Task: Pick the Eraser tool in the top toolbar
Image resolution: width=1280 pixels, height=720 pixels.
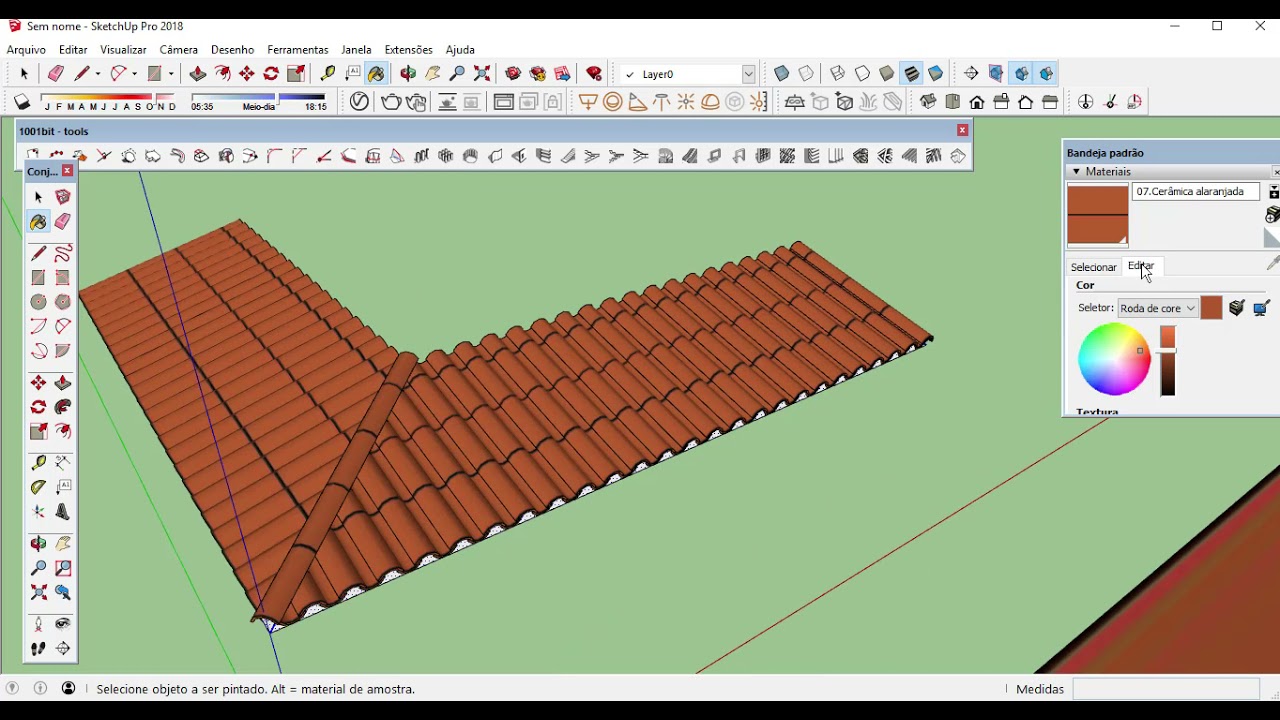Action: (55, 74)
